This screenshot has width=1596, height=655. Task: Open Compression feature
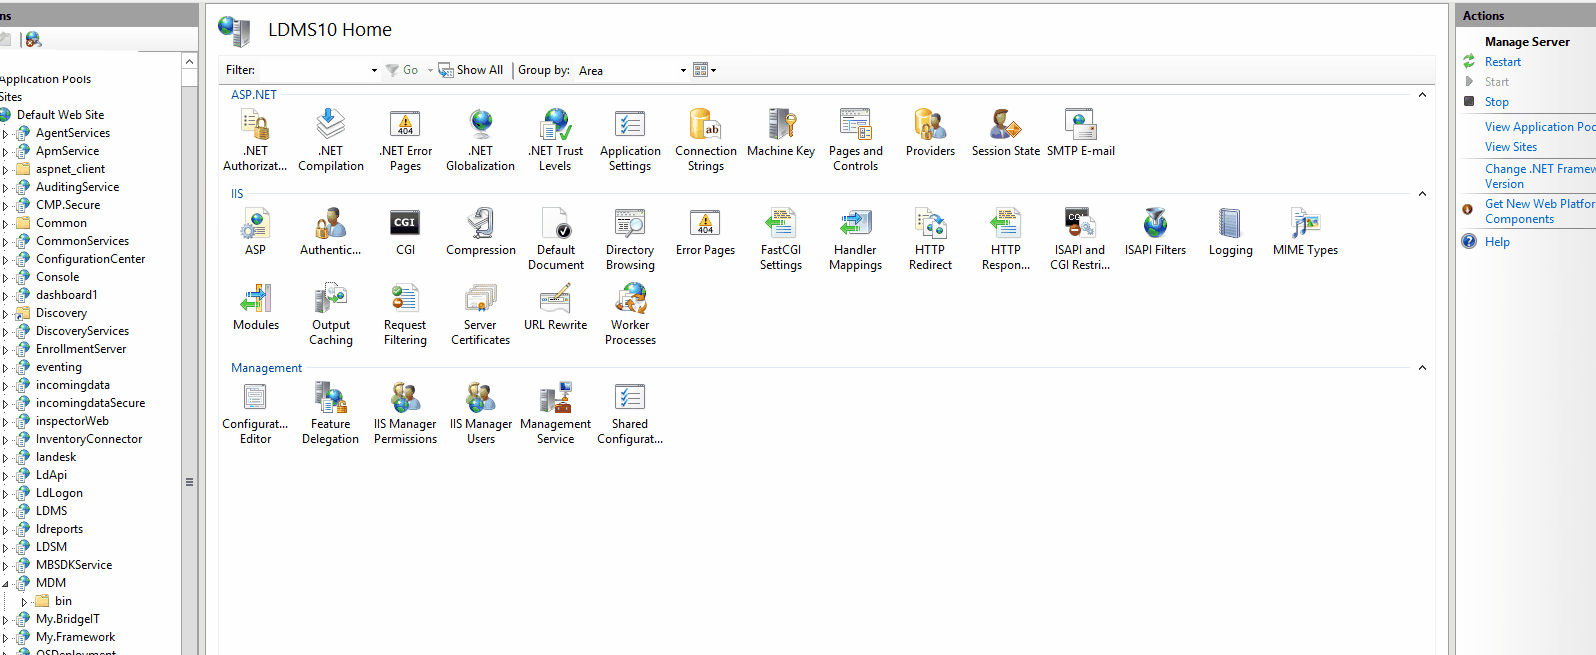pos(481,231)
